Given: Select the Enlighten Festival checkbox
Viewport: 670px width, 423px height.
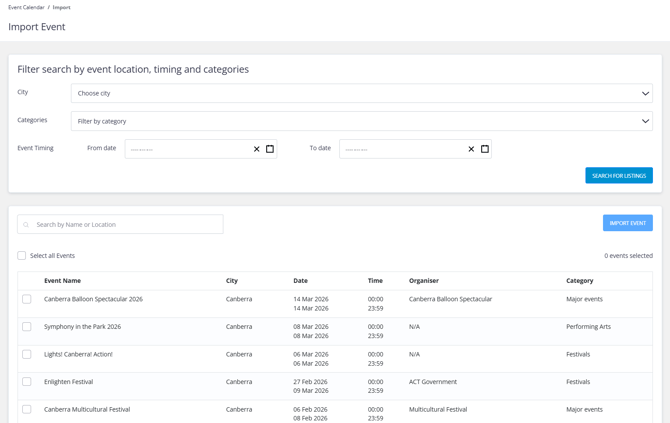Looking at the screenshot, I should 26,382.
